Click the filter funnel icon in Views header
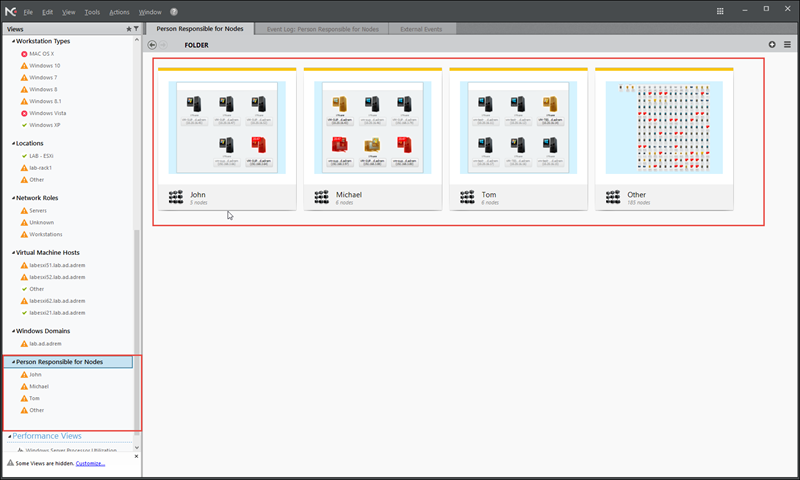 [136, 29]
